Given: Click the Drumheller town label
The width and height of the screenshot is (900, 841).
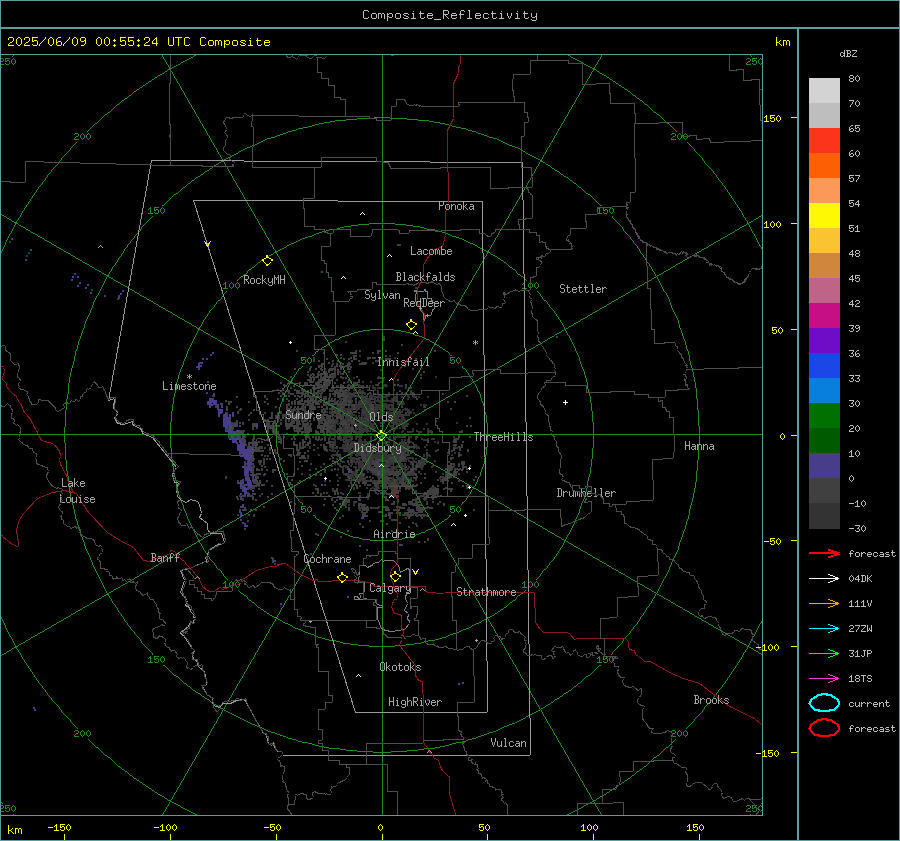Looking at the screenshot, I should (586, 493).
